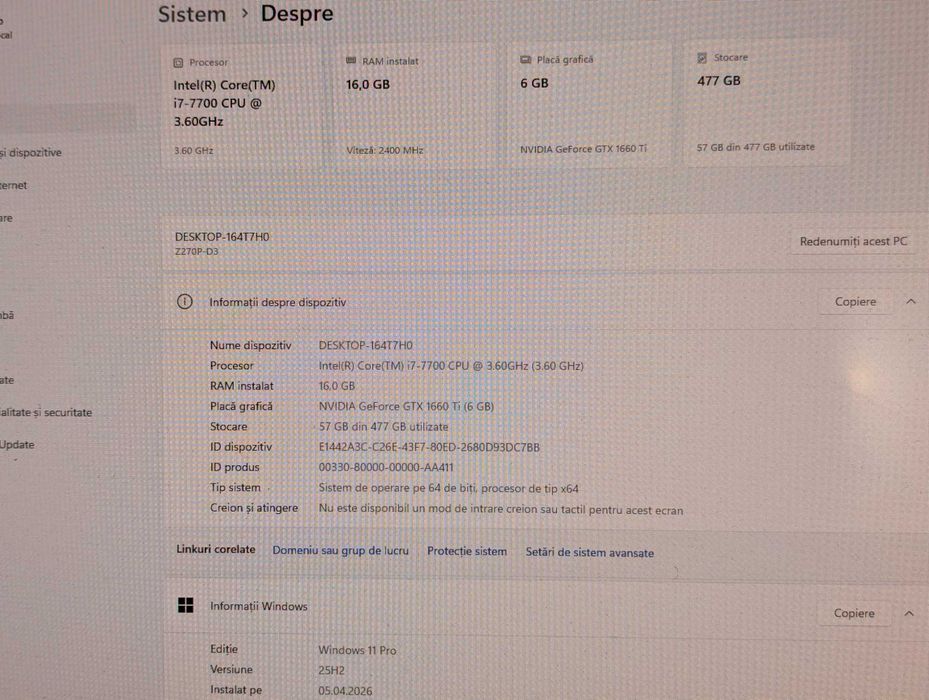The height and width of the screenshot is (700, 929).
Task: Open the Update item in the sidebar
Action: click(x=17, y=445)
